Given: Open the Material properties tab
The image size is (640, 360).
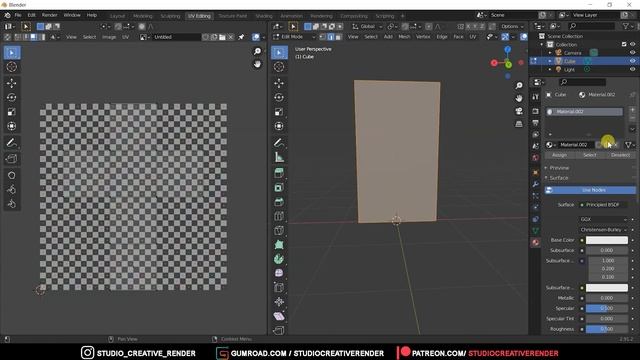Looking at the screenshot, I should tap(536, 242).
